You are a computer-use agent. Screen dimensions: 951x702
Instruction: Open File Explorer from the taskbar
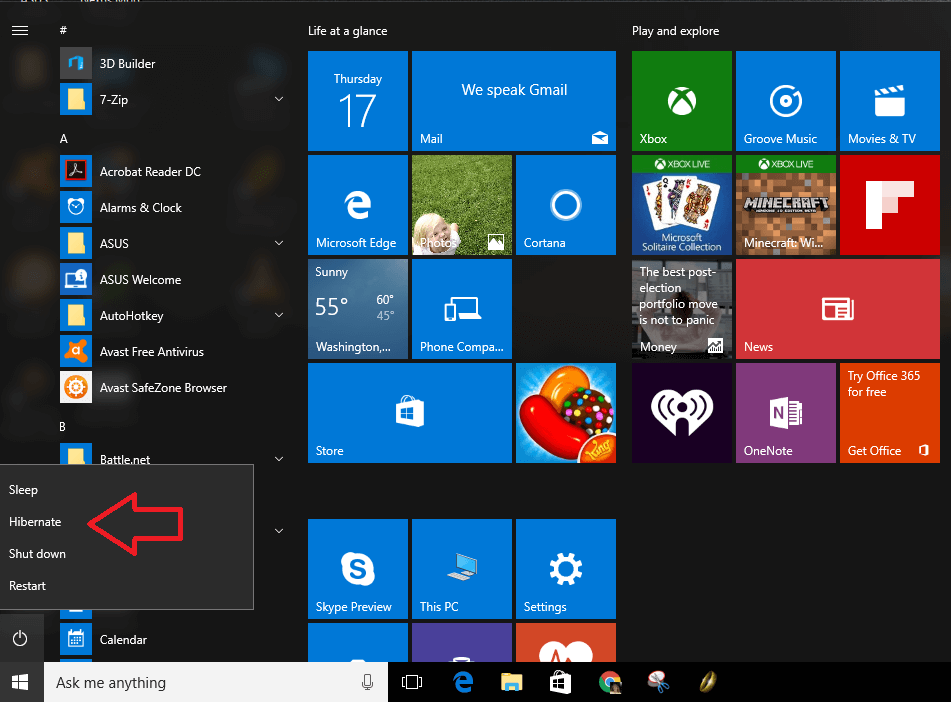tap(511, 682)
